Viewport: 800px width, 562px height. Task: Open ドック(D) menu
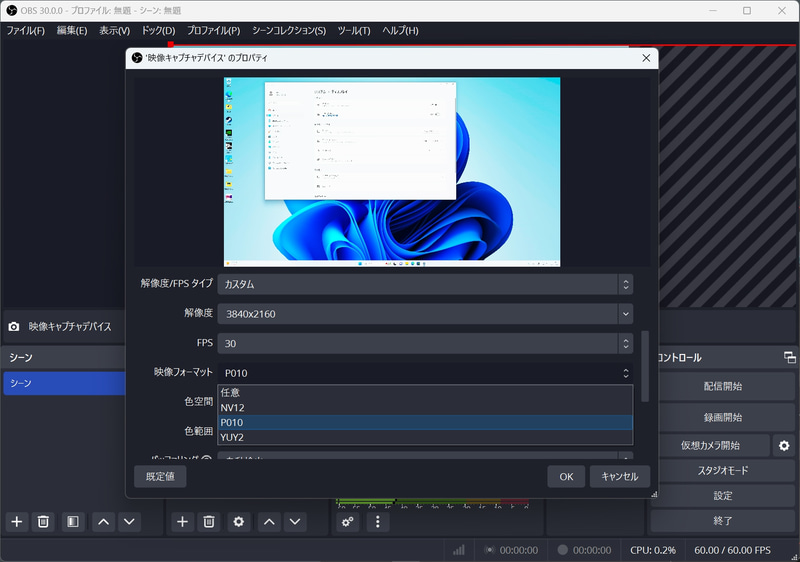tap(158, 31)
